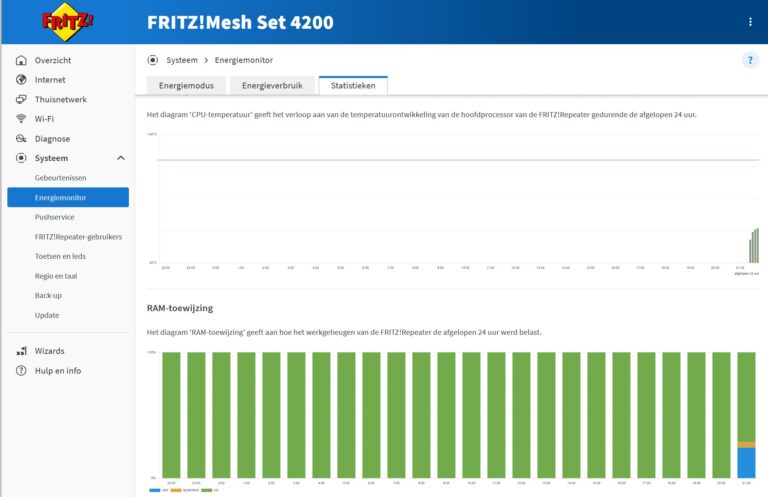Click the Wi-Fi signal icon
768x497 pixels.
coord(21,119)
